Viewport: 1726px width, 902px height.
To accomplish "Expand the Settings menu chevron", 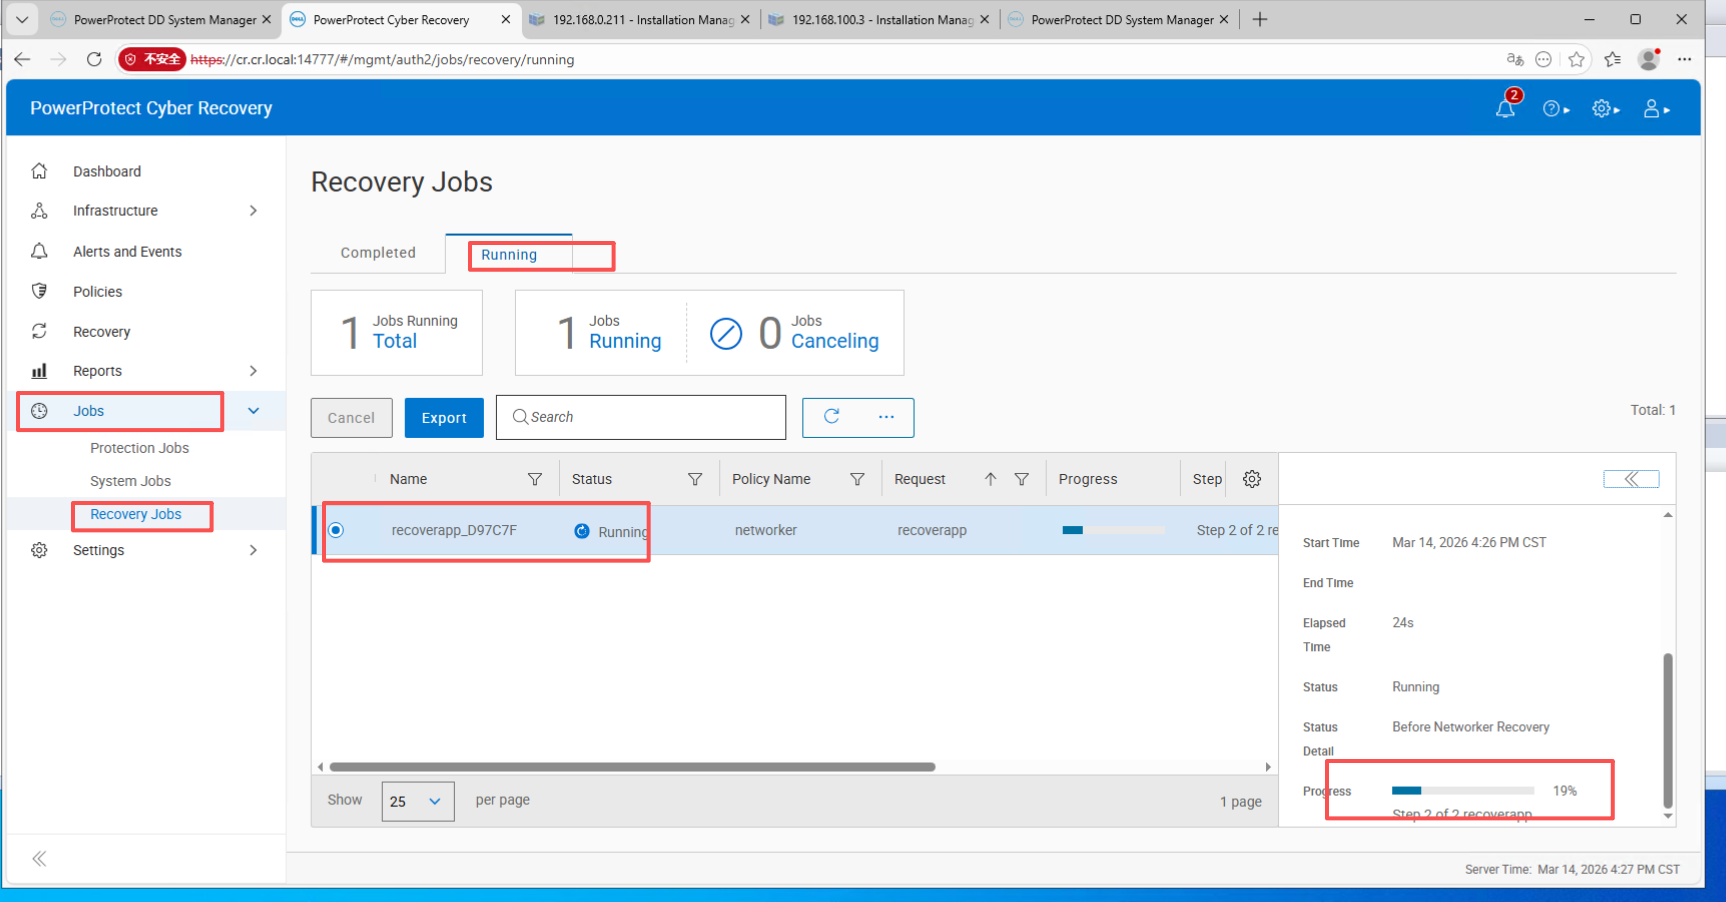I will [x=253, y=550].
